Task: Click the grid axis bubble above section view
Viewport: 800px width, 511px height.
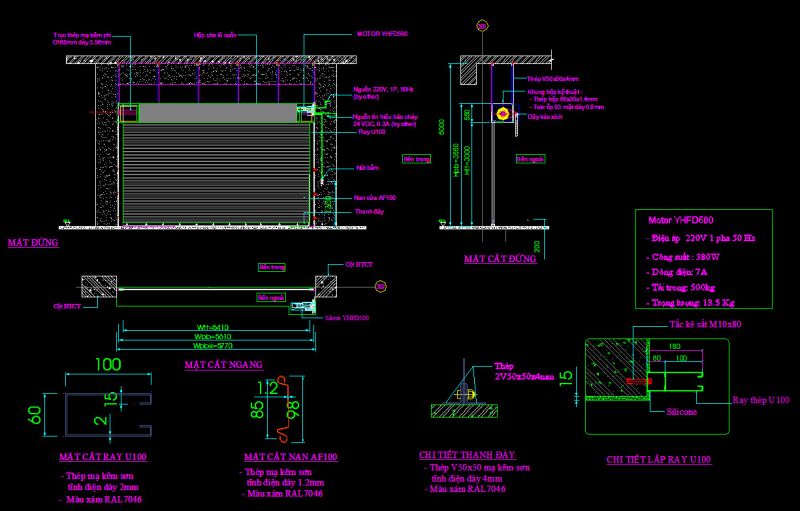Action: [x=482, y=25]
